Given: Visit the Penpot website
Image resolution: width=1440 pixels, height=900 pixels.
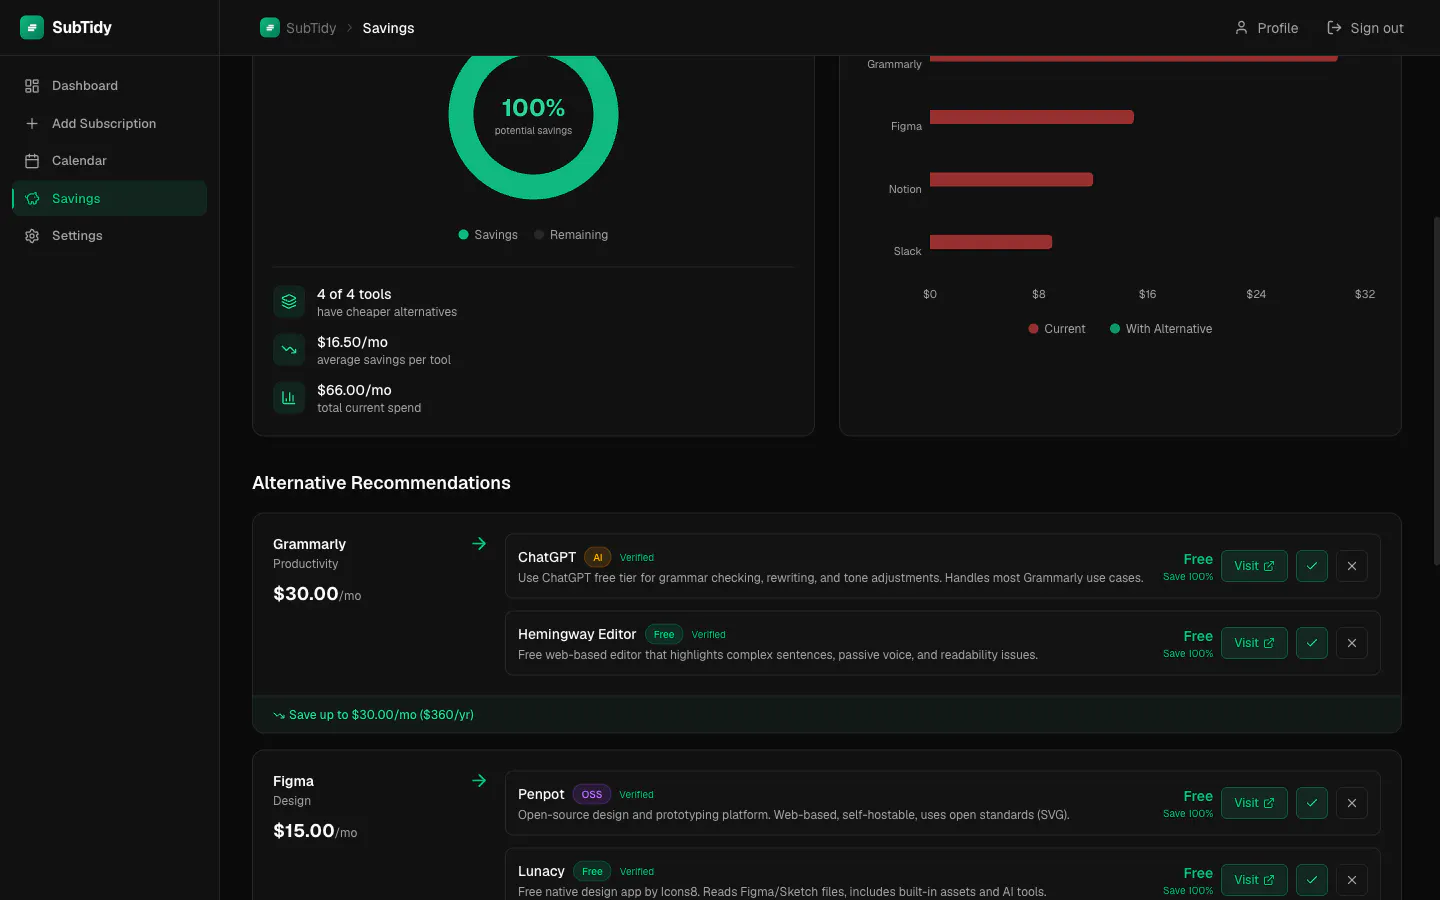Looking at the screenshot, I should click(1254, 803).
